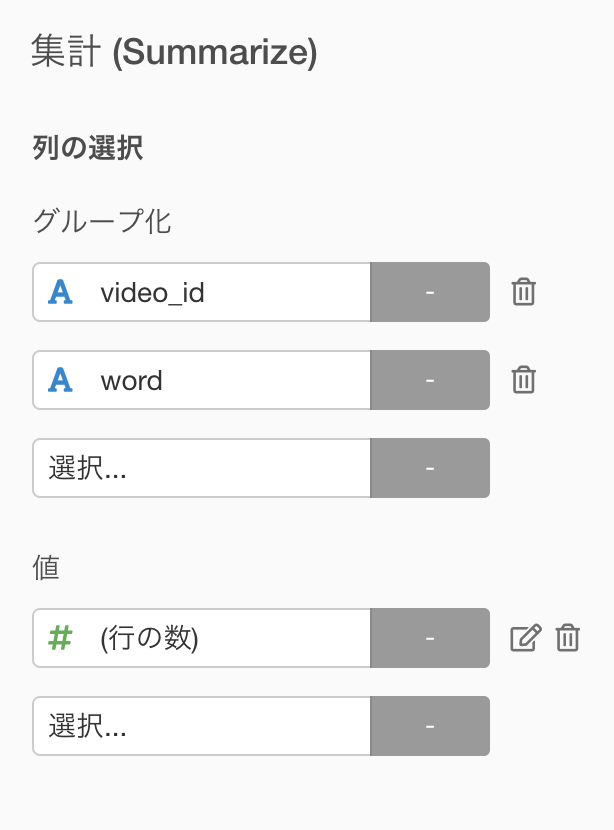Click the blue A type icon beside word

tap(60, 380)
